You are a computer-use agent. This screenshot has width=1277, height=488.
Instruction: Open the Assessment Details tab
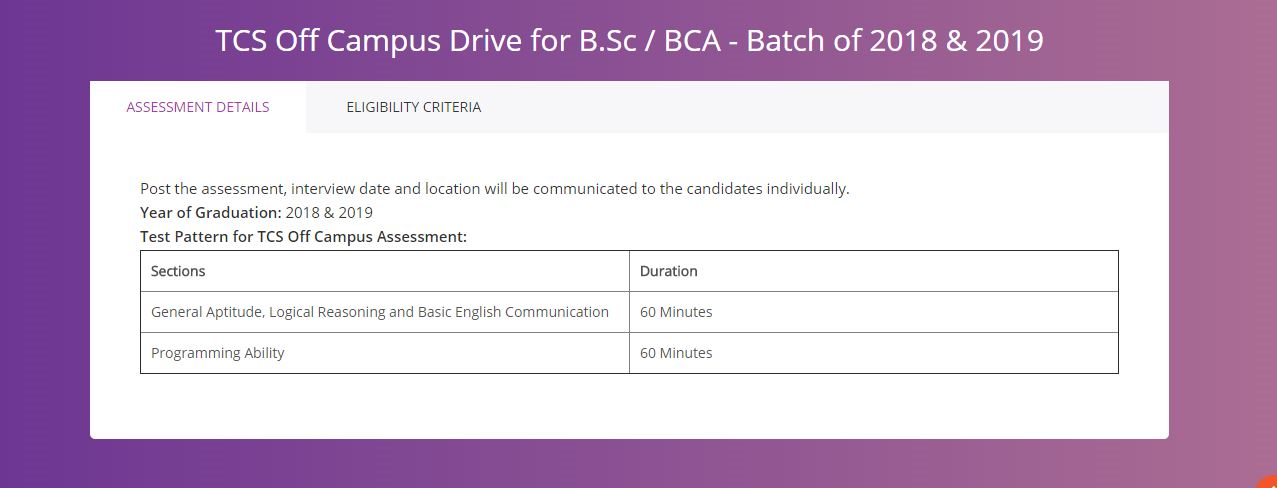(198, 107)
